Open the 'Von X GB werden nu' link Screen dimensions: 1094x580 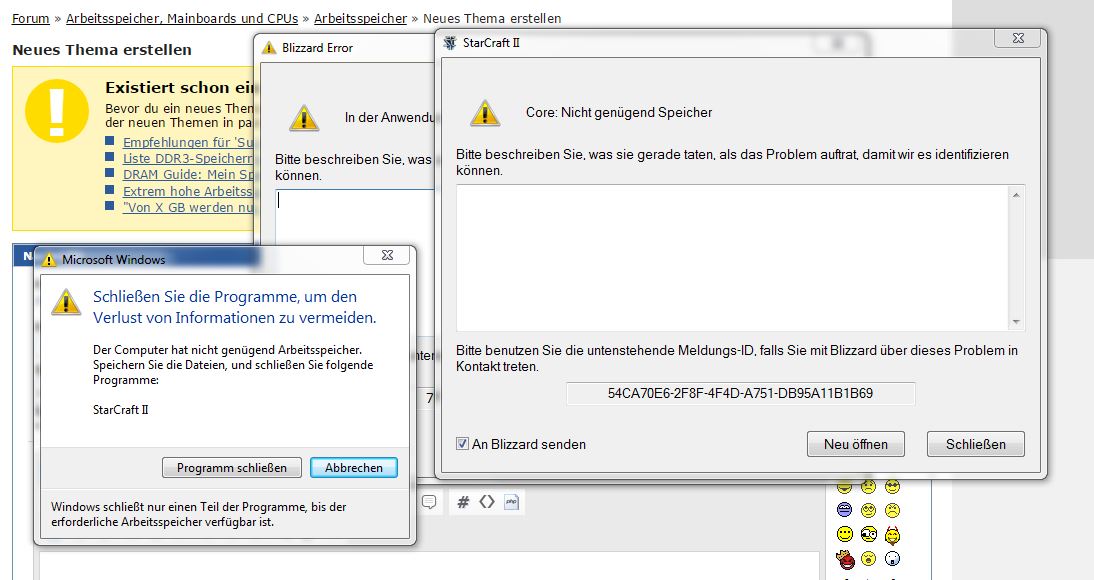188,207
